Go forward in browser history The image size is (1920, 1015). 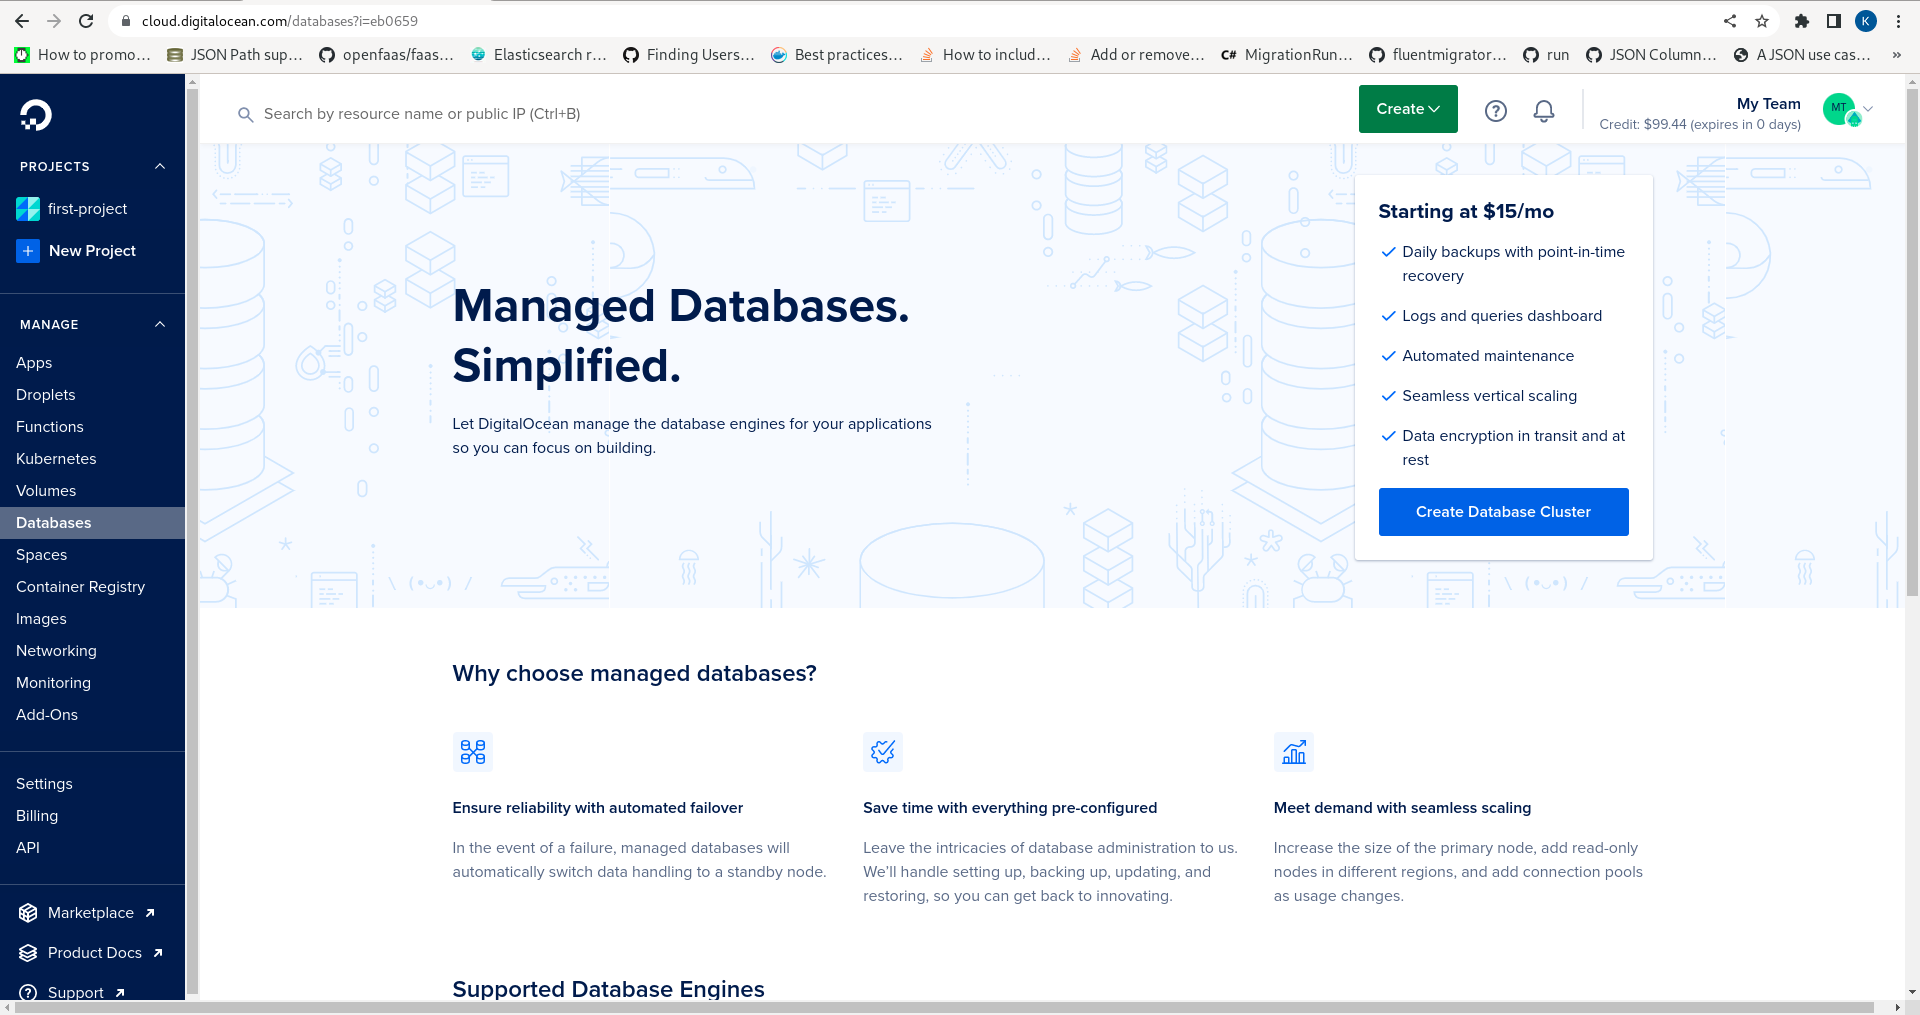54,21
